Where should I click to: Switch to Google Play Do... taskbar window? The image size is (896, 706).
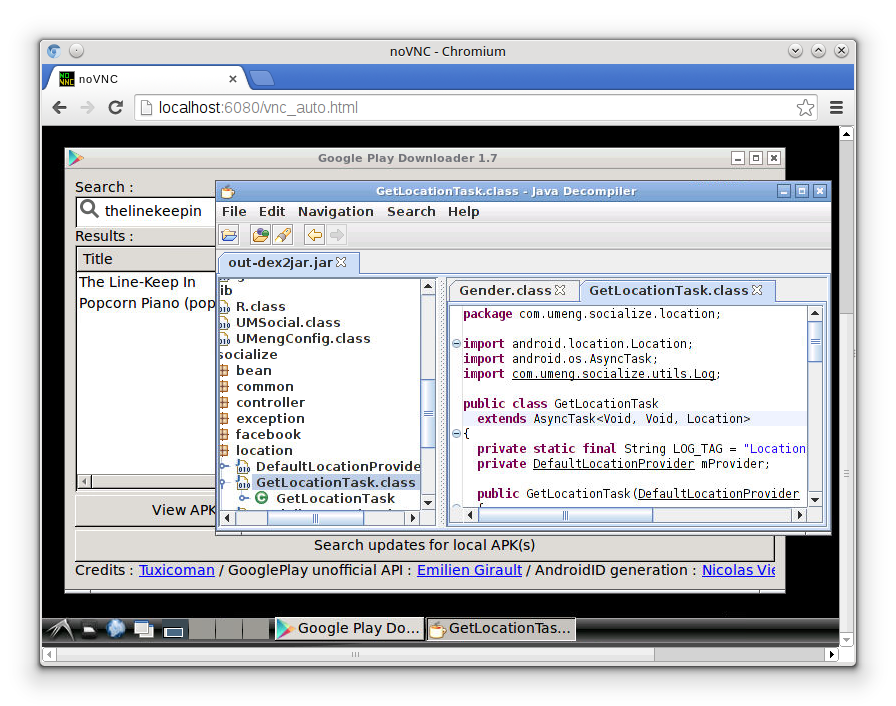click(x=350, y=629)
